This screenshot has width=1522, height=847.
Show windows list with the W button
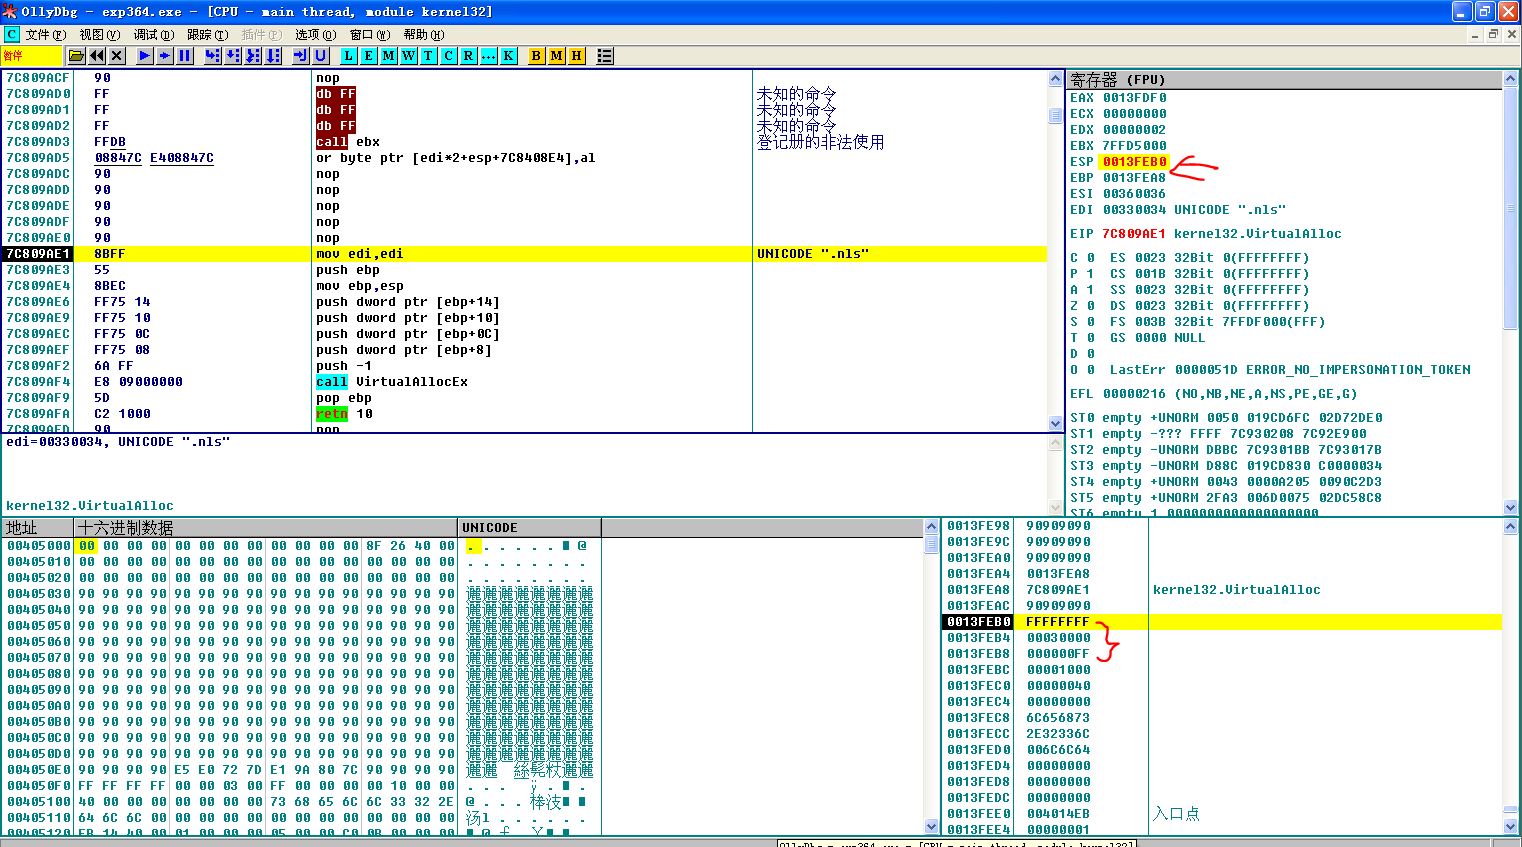pyautogui.click(x=409, y=56)
